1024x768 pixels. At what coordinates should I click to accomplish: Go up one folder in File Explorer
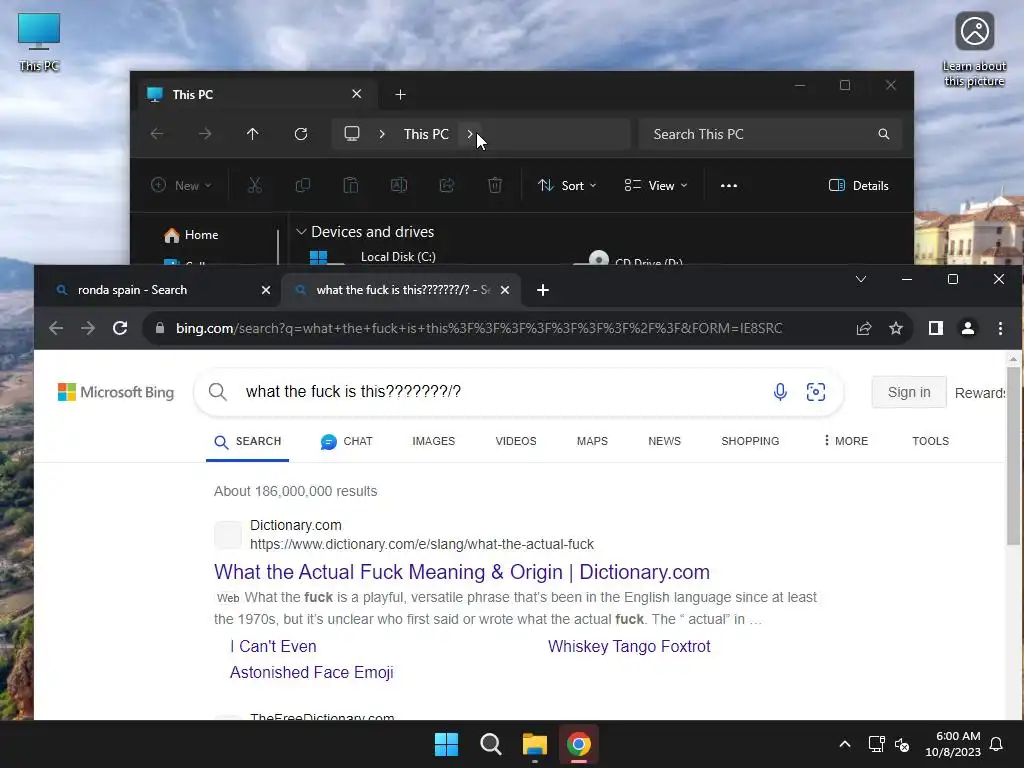pyautogui.click(x=253, y=134)
